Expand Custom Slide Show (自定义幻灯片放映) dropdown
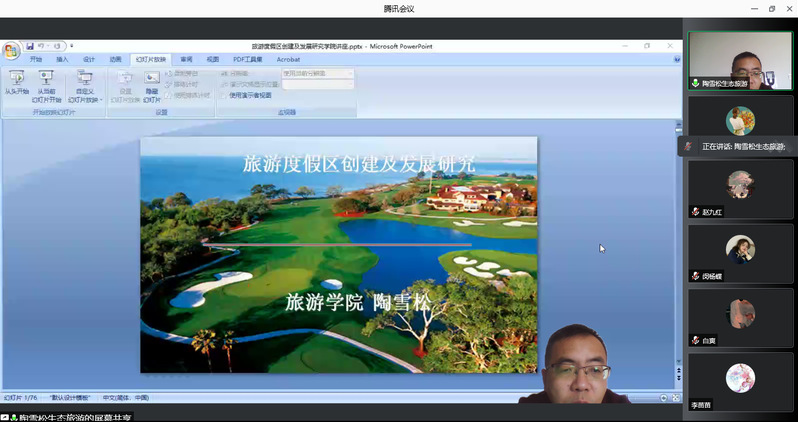The height and width of the screenshot is (422, 798). pyautogui.click(x=85, y=85)
